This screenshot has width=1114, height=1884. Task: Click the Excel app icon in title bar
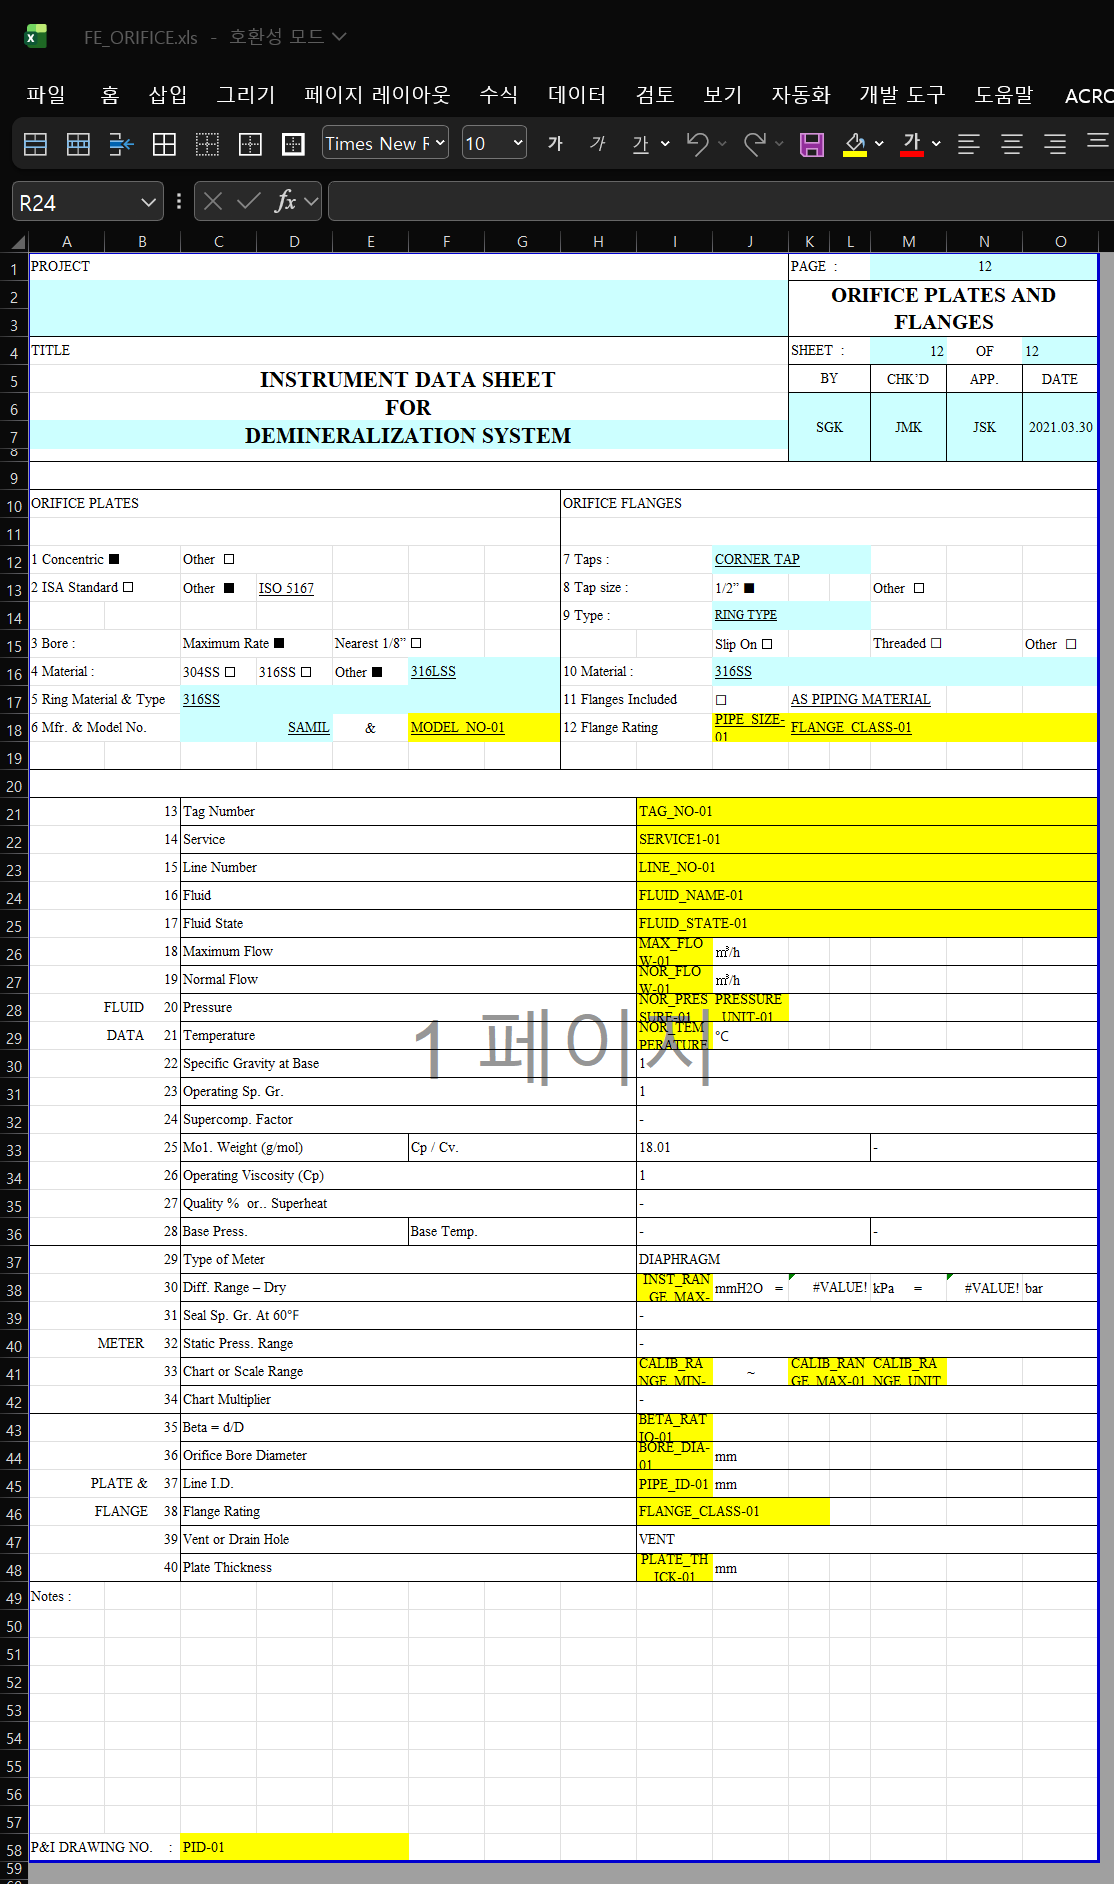pyautogui.click(x=35, y=37)
